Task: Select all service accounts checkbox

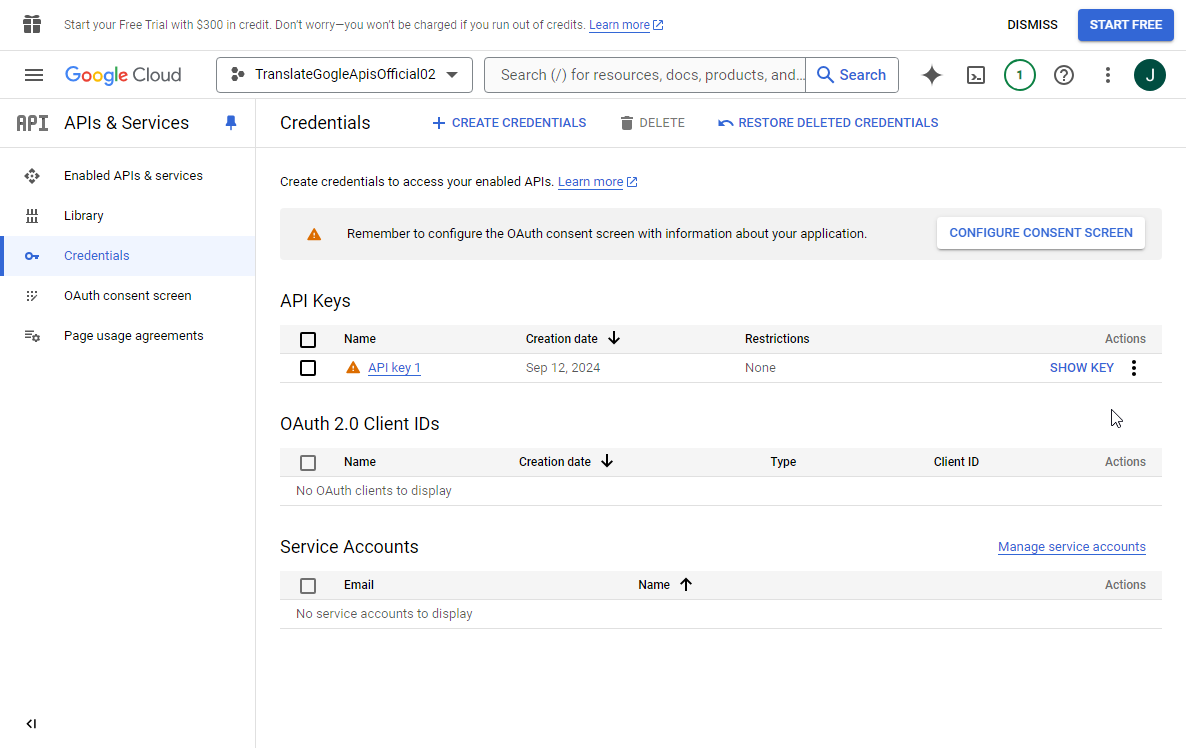Action: click(x=308, y=586)
